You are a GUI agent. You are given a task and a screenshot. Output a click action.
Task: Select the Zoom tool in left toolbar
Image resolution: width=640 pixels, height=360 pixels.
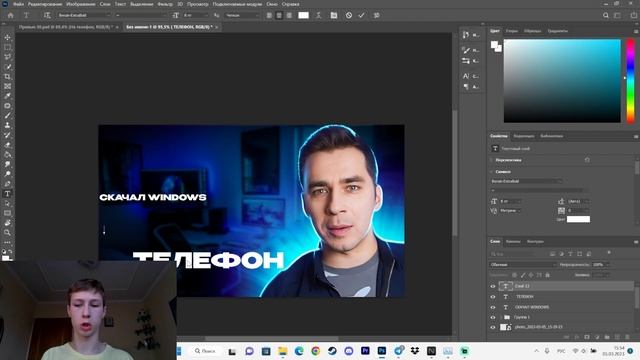tap(7, 233)
